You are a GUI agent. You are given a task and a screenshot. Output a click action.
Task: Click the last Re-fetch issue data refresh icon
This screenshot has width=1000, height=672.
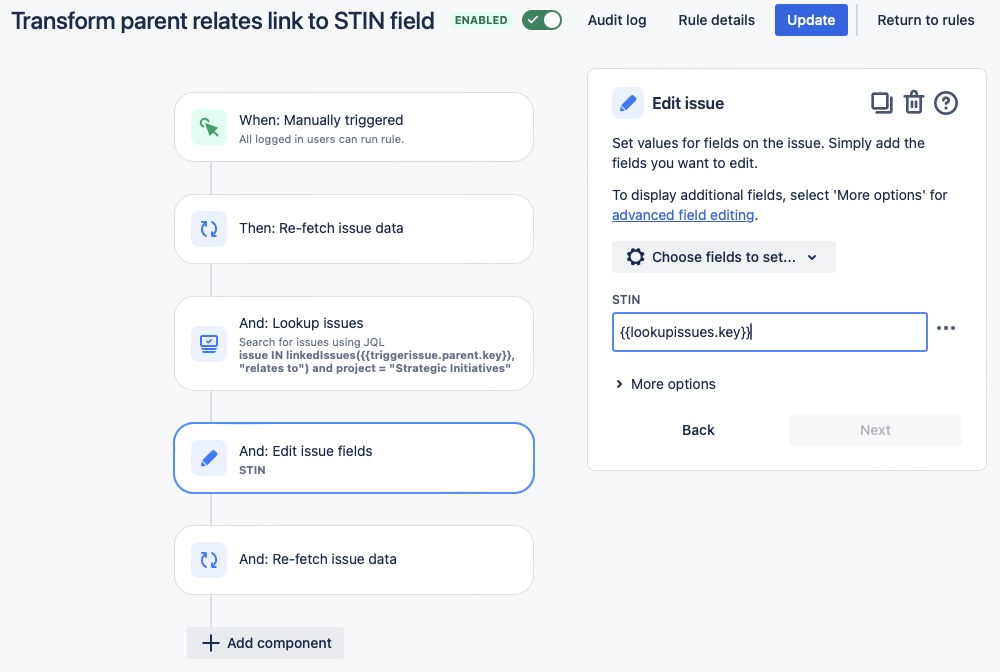pyautogui.click(x=209, y=560)
